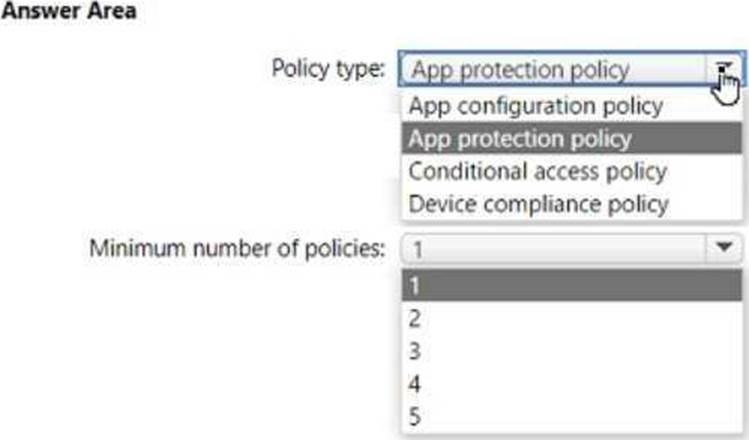Select Conditional access policy option
This screenshot has height=440, width=749.
[x=537, y=171]
